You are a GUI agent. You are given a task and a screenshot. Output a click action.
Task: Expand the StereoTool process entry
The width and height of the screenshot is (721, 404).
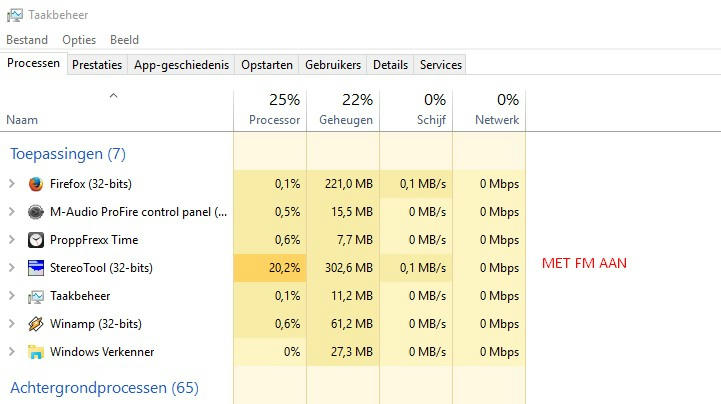click(12, 268)
